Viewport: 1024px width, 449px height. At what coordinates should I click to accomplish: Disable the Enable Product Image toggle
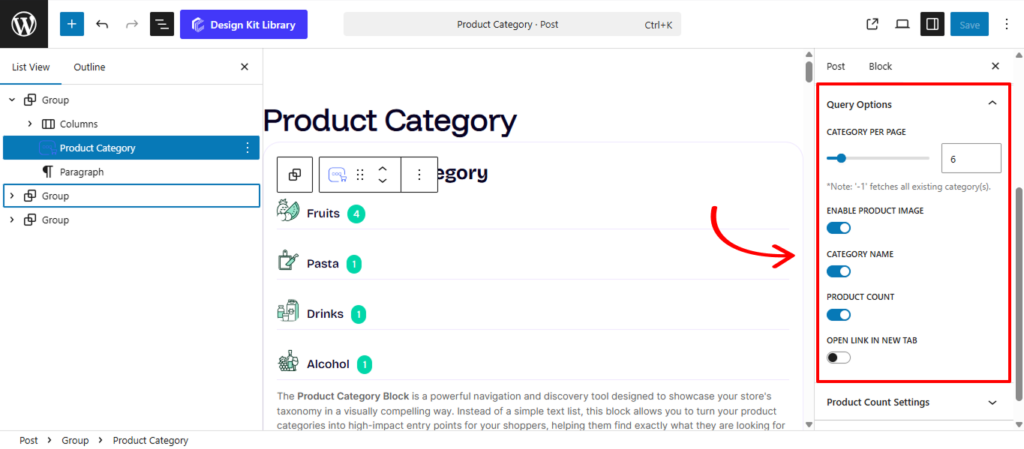pos(839,228)
